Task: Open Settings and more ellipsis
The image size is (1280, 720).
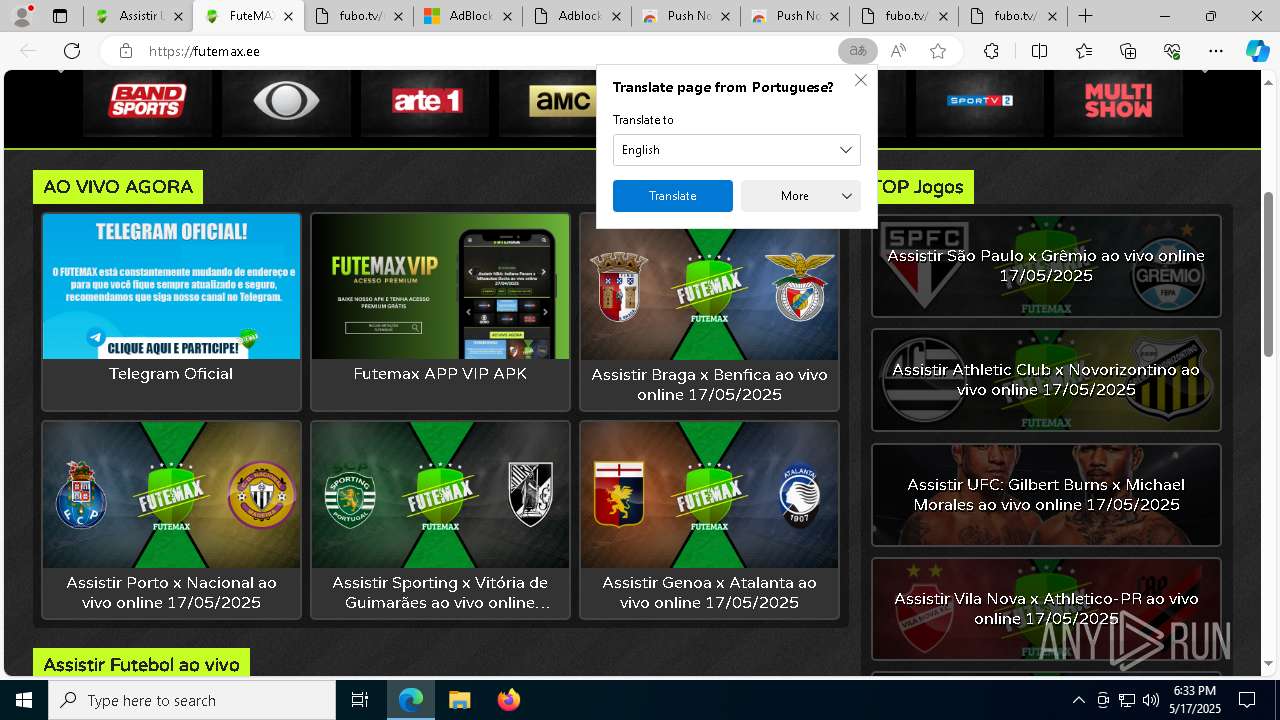Action: pyautogui.click(x=1216, y=51)
